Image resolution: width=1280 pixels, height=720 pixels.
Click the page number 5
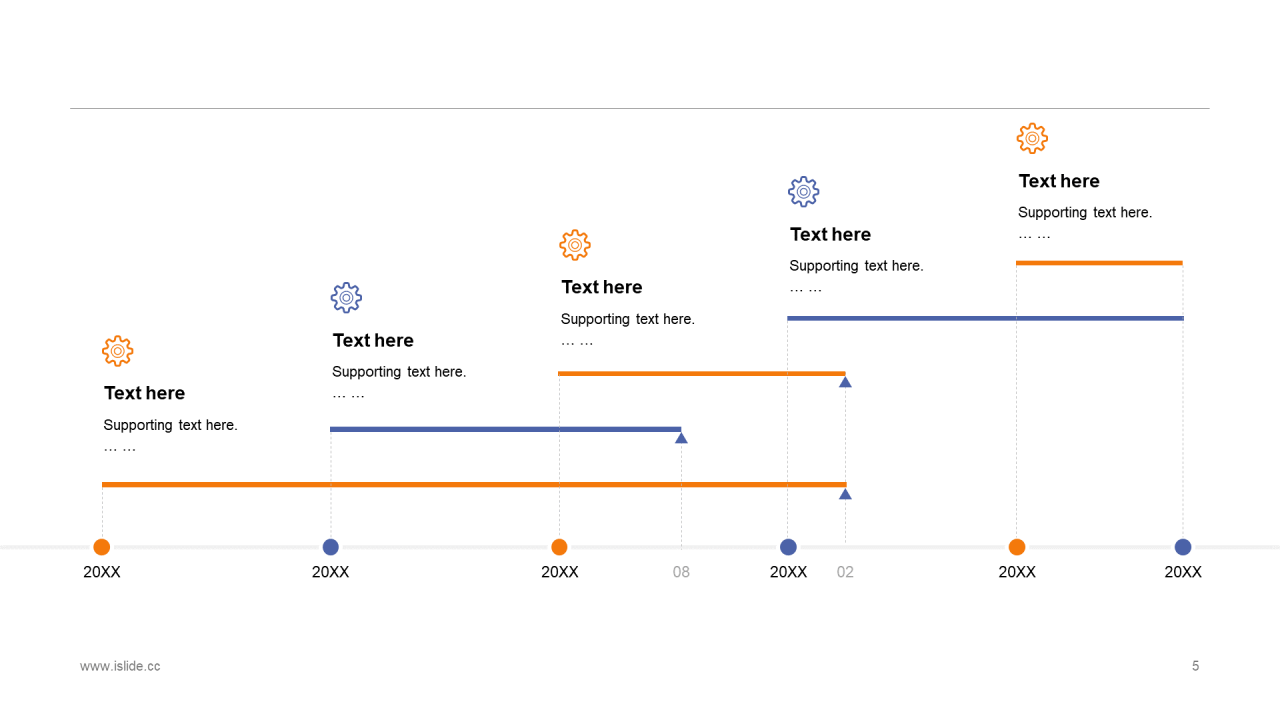pyautogui.click(x=1195, y=666)
